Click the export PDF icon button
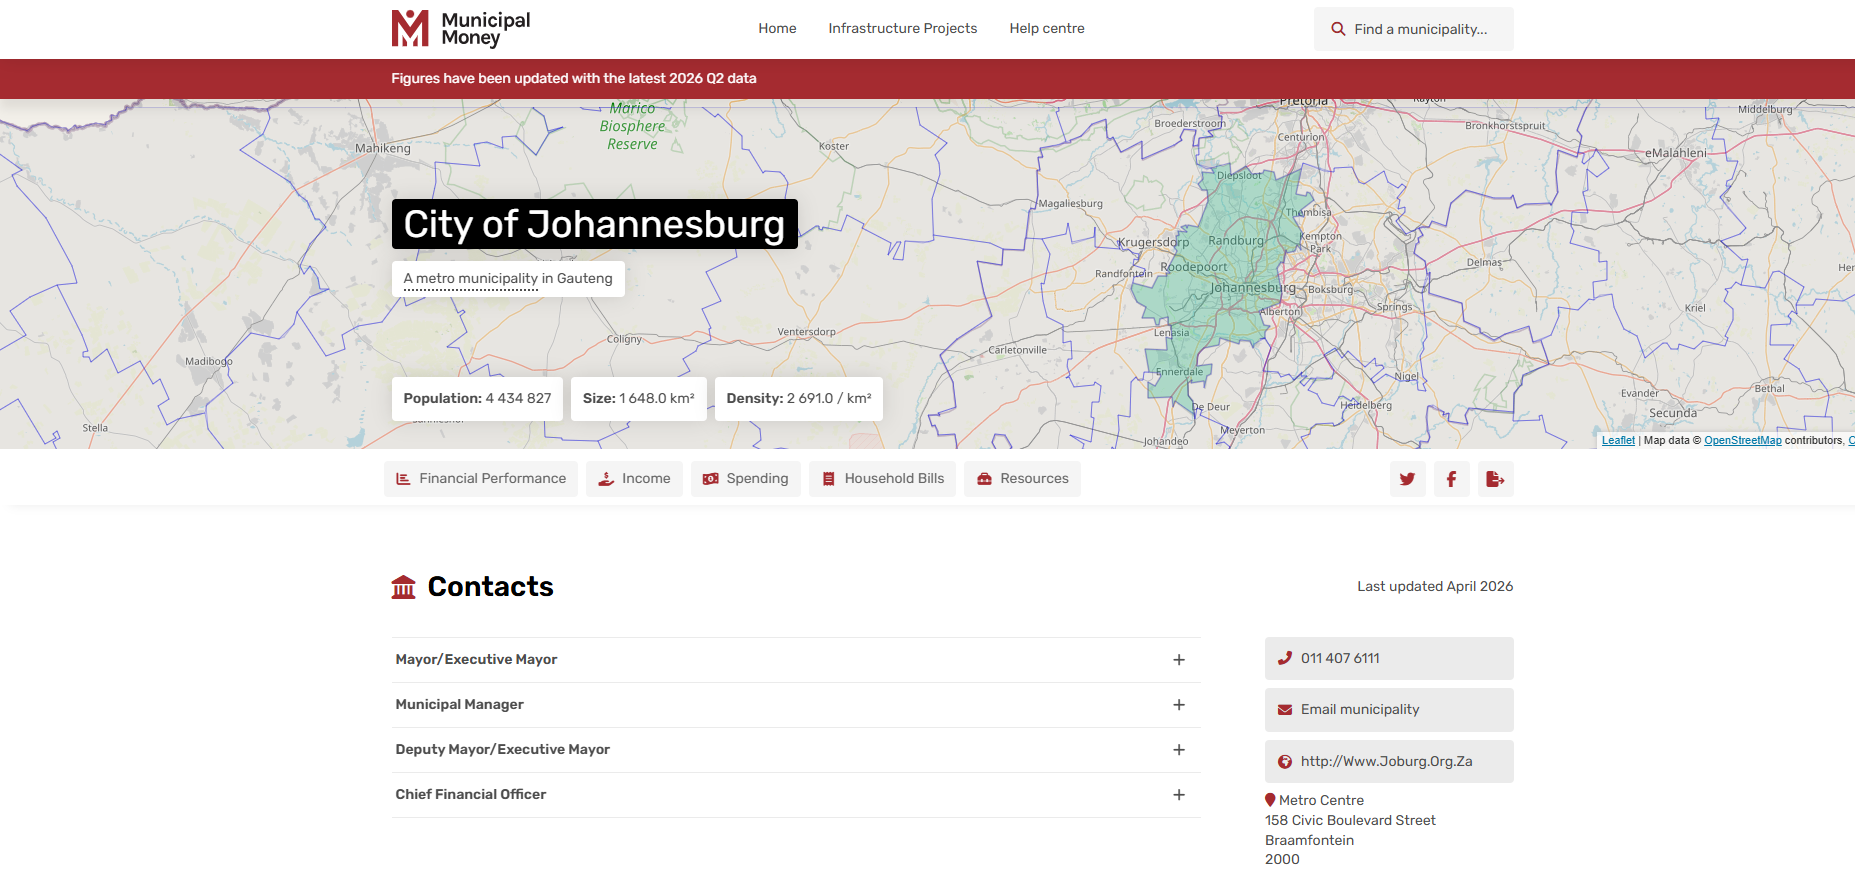Viewport: 1855px width, 878px height. (1495, 479)
